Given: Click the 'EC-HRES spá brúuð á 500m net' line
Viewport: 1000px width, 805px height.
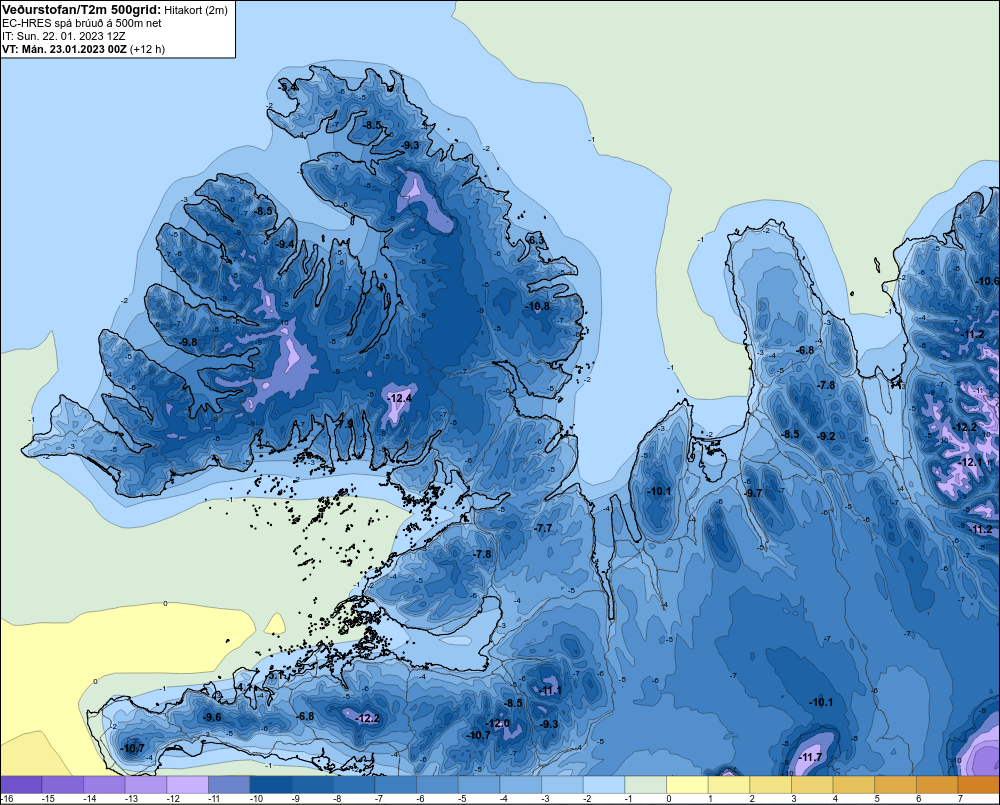Looking at the screenshot, I should click(82, 23).
